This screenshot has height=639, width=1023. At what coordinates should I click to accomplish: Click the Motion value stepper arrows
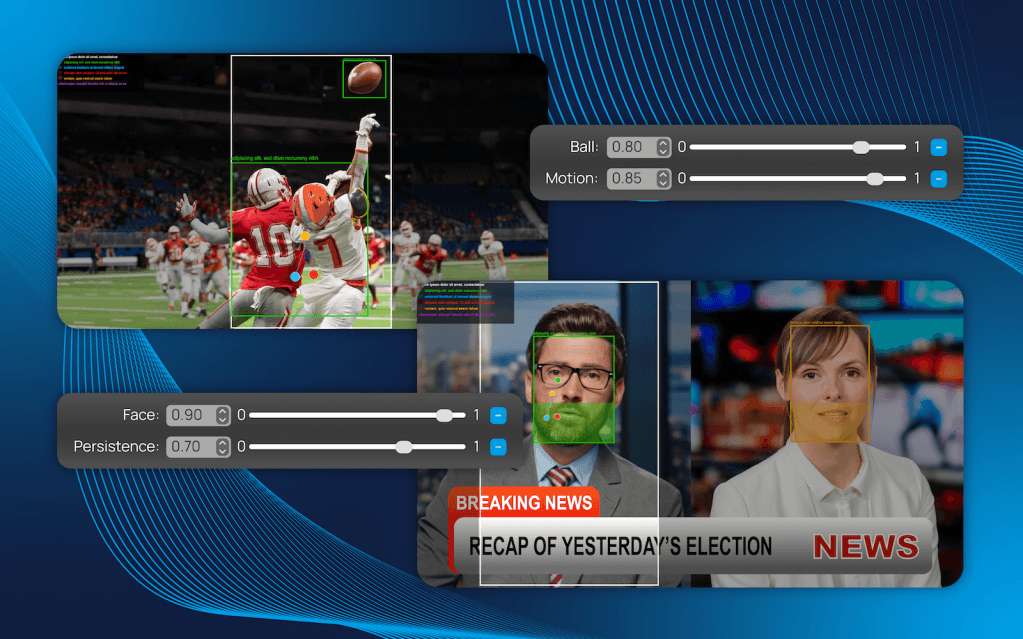click(x=663, y=179)
